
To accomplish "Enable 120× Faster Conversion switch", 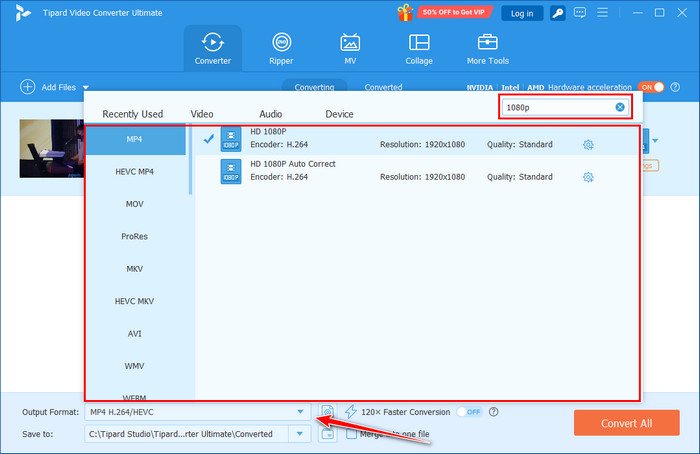I will click(468, 411).
